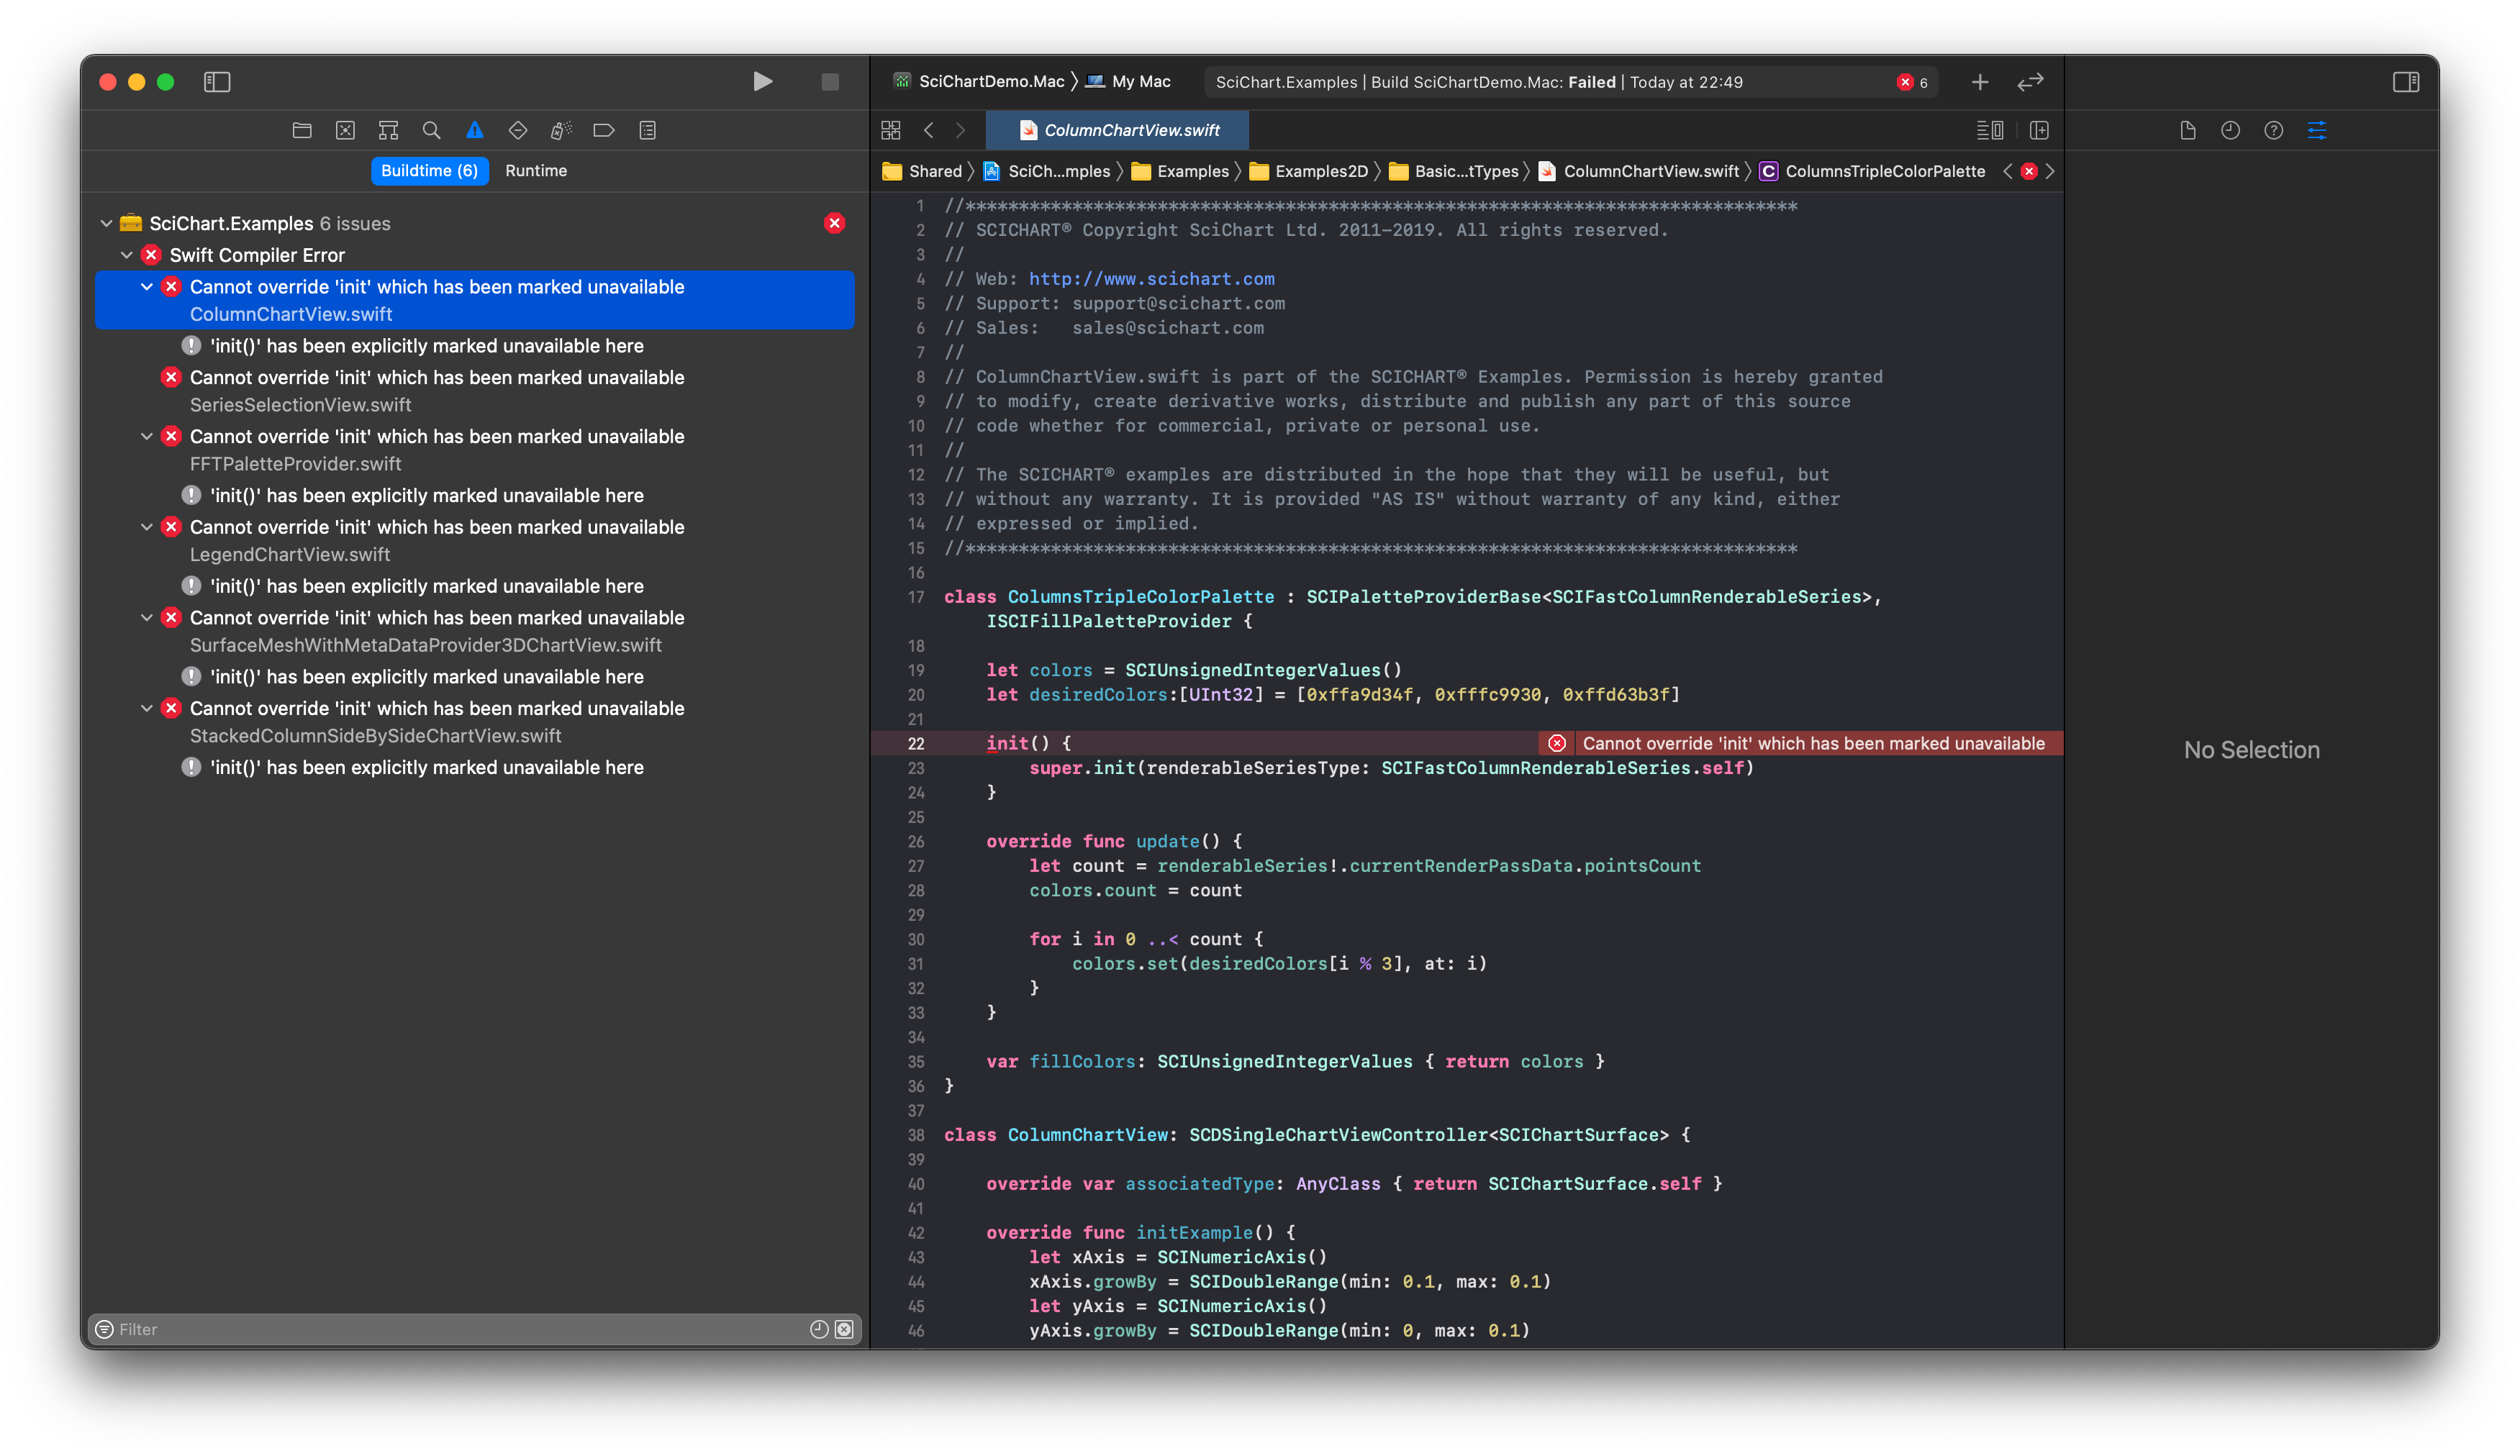
Task: Collapse the Swift Compiler Error group
Action: [127, 255]
